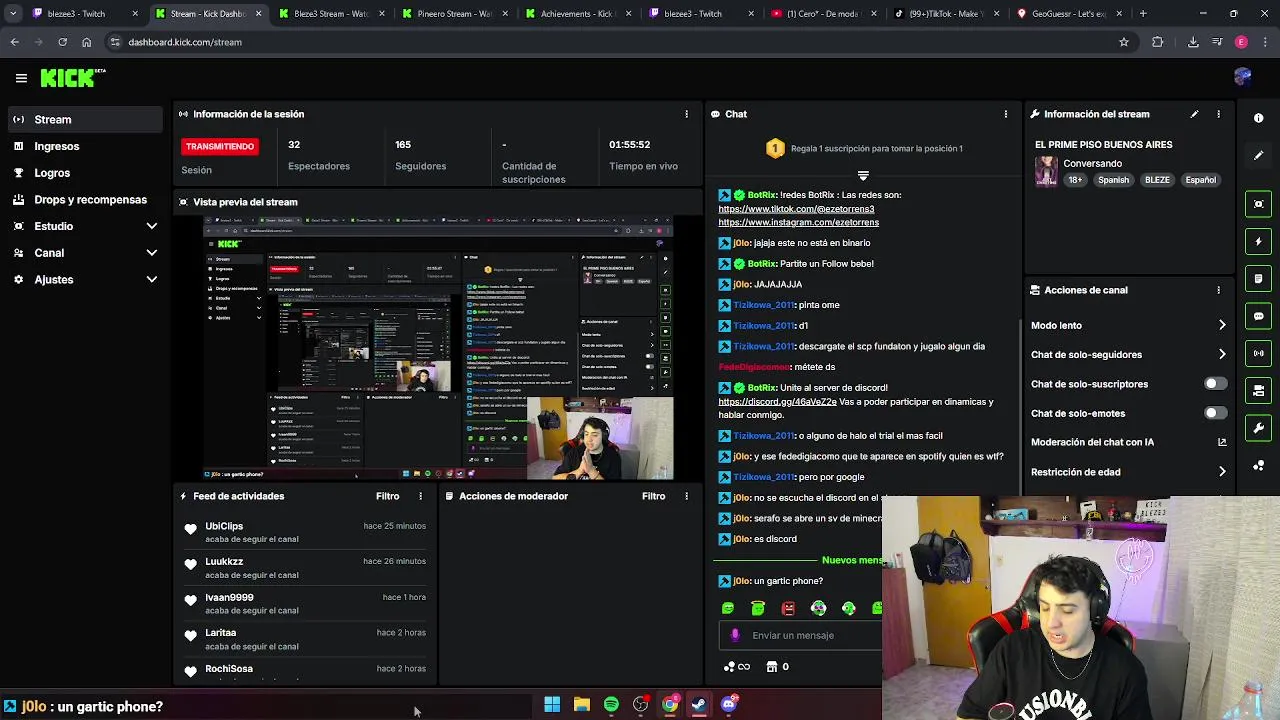Open the Acciones de canal three-dot menu
The image size is (1280, 720).
click(x=1218, y=290)
